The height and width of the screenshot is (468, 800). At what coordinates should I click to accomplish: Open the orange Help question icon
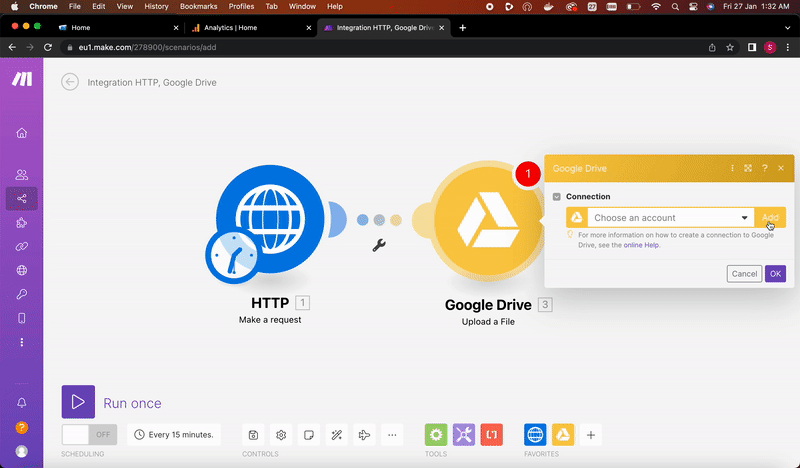tap(21, 427)
